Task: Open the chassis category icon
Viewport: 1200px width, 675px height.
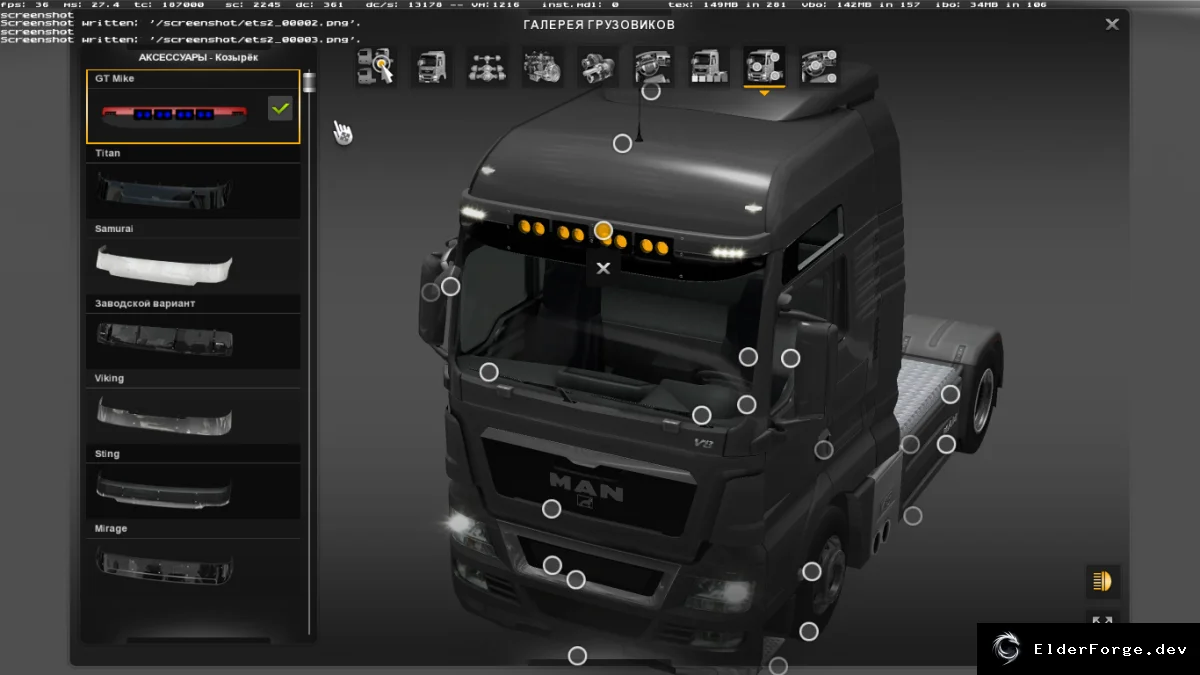Action: 486,67
